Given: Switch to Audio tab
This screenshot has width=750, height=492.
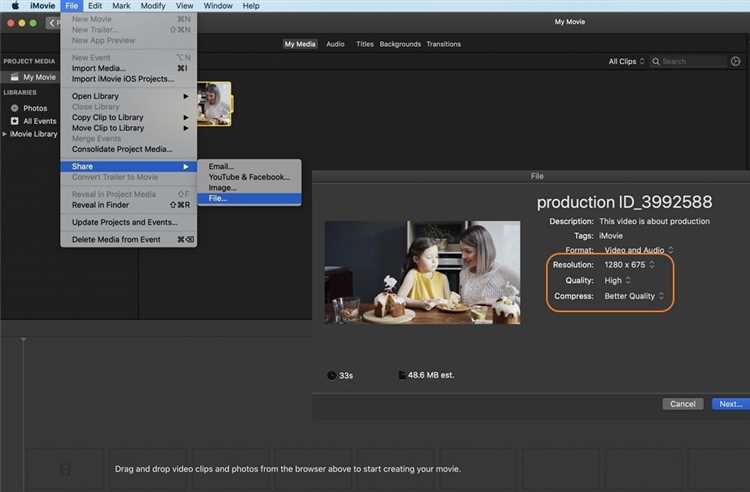Looking at the screenshot, I should coord(335,44).
